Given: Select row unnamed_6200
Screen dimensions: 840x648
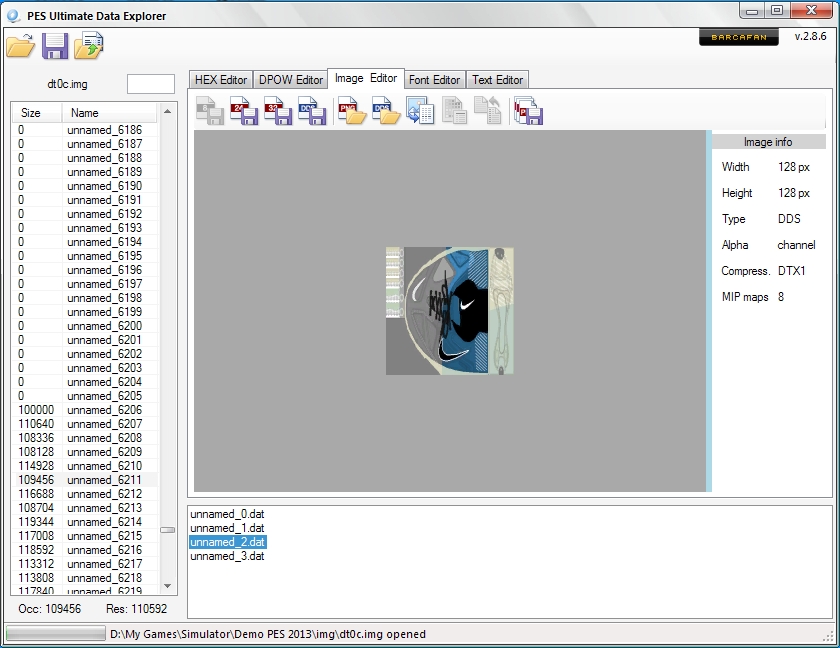Looking at the screenshot, I should point(85,326).
